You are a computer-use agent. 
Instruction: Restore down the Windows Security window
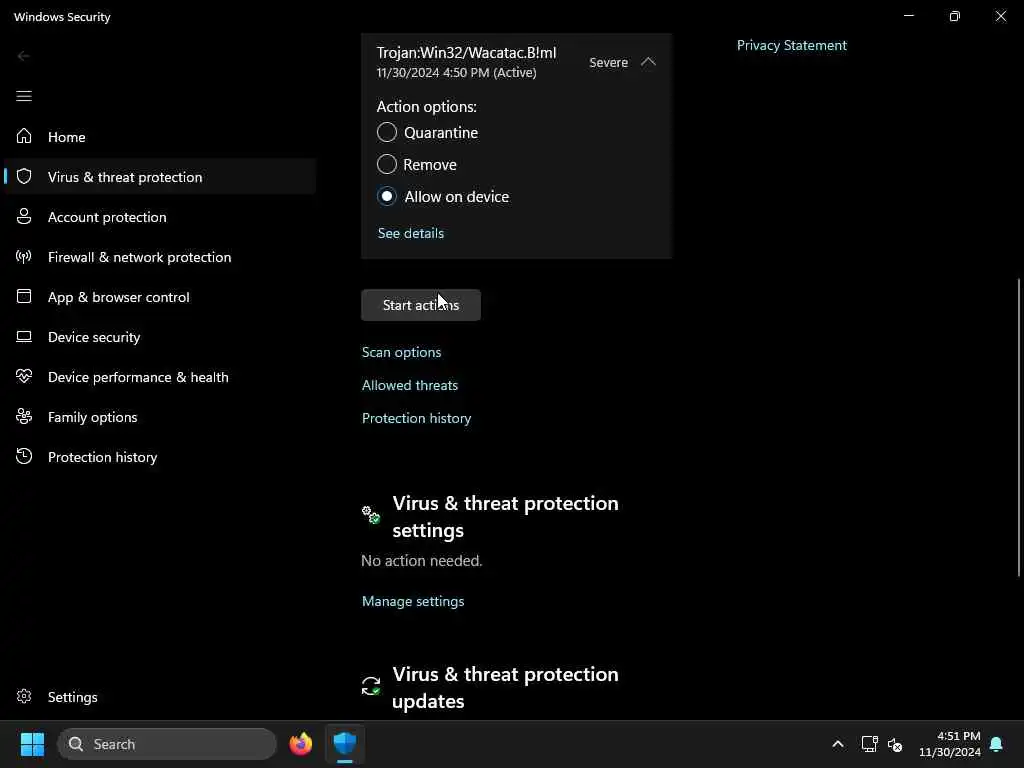click(x=954, y=16)
